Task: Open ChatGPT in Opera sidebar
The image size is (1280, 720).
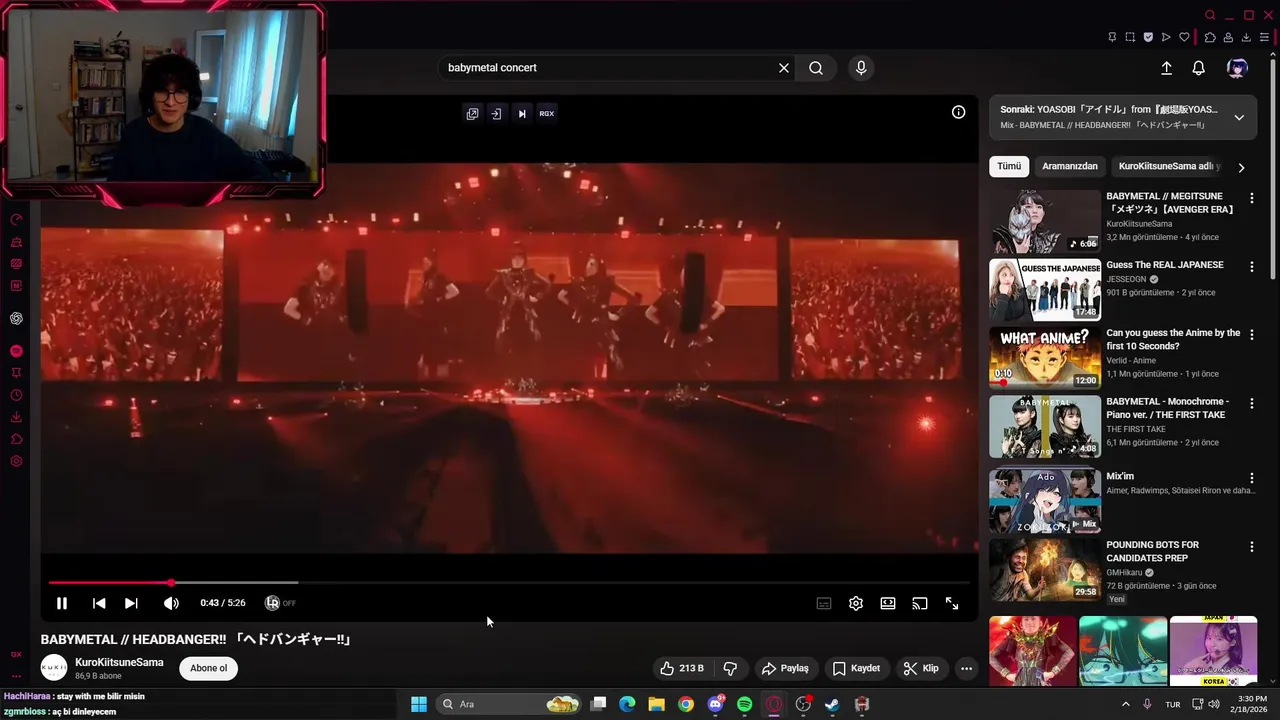Action: (16, 318)
